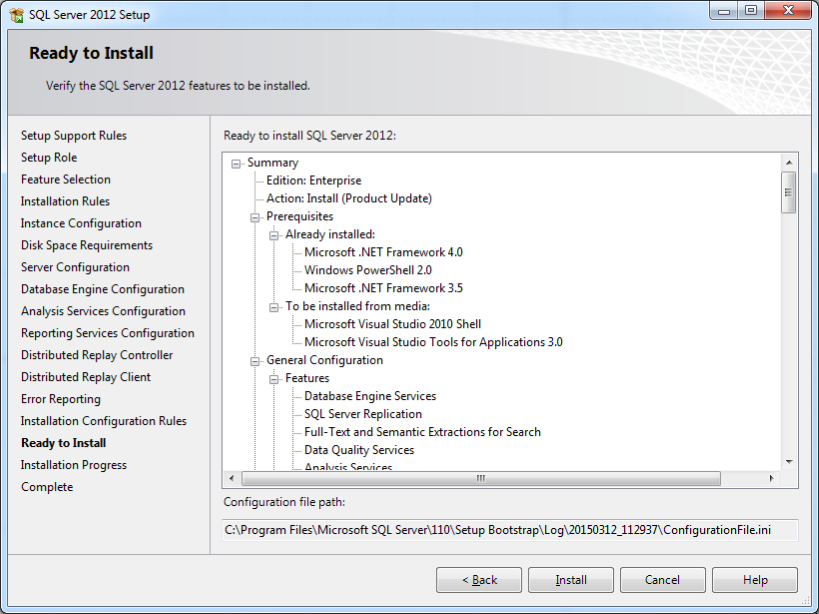This screenshot has width=819, height=614.
Task: Select Data Quality Services row
Action: pos(359,450)
